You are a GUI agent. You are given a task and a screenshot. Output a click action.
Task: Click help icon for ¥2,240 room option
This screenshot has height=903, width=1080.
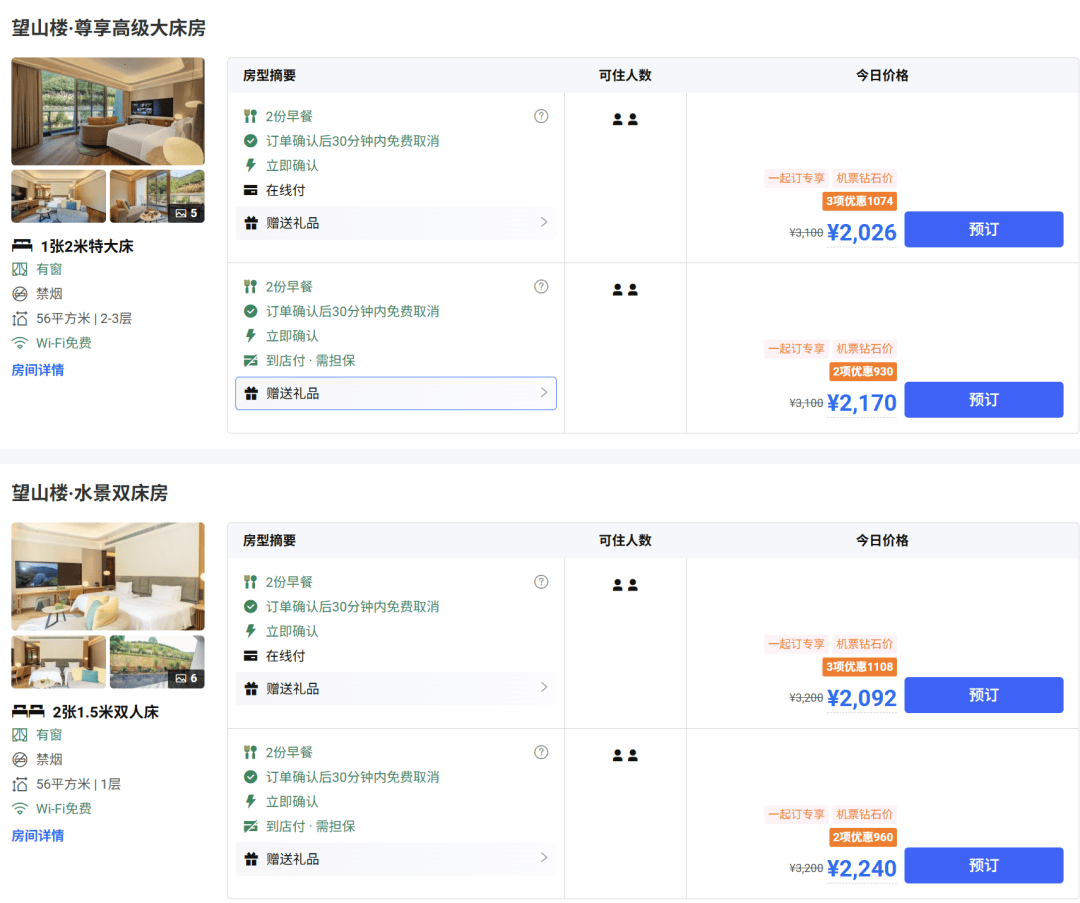[x=541, y=752]
